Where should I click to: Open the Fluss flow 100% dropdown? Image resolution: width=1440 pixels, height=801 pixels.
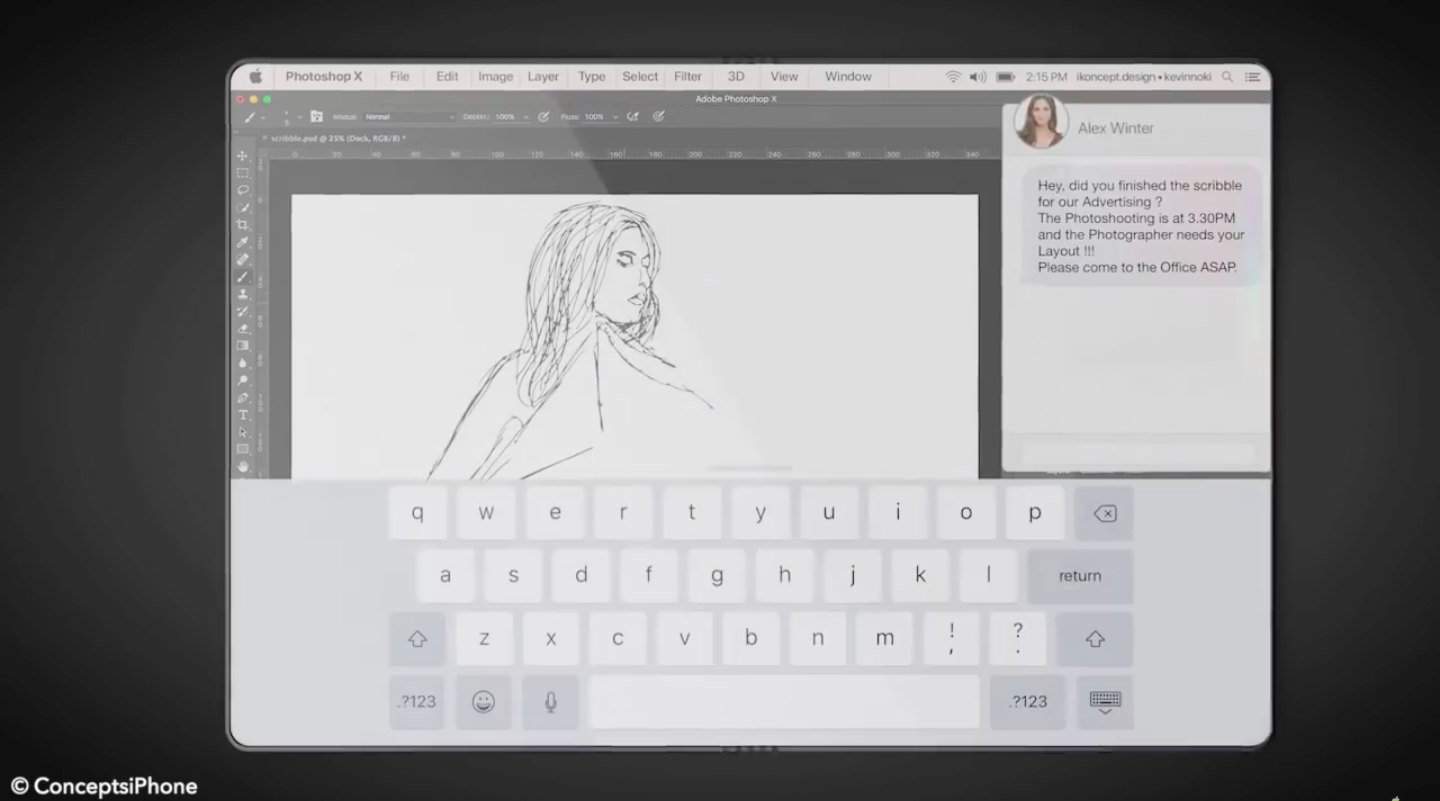coord(601,117)
